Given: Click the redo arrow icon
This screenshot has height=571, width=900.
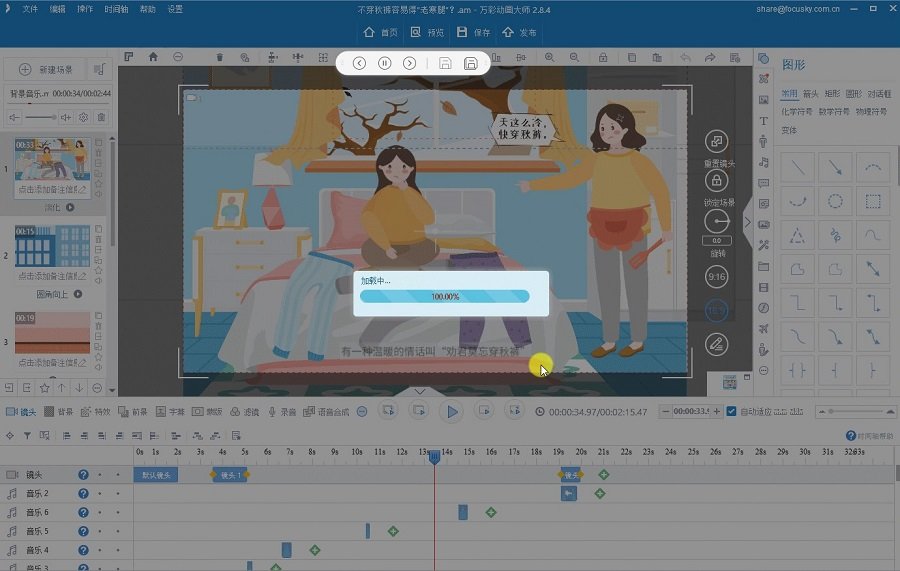Looking at the screenshot, I should pos(710,57).
